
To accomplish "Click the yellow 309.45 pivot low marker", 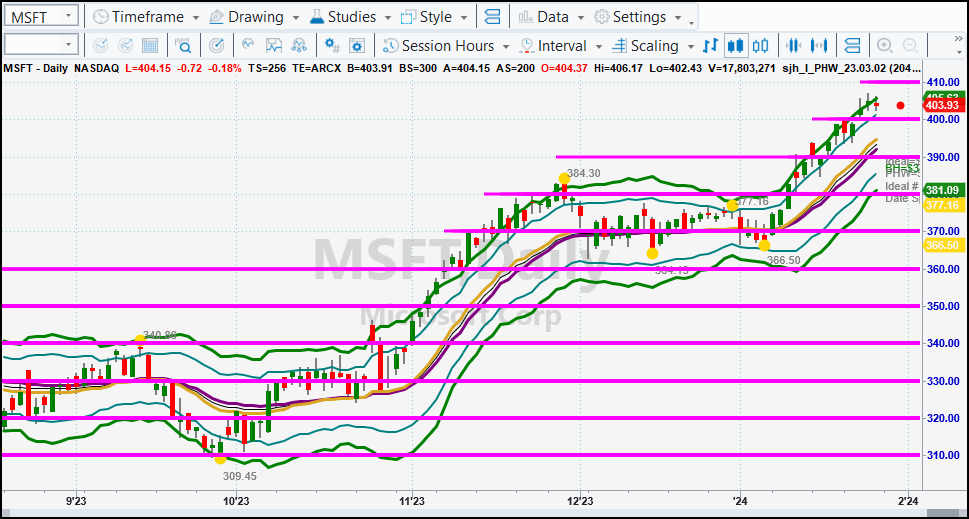I will click(x=220, y=458).
